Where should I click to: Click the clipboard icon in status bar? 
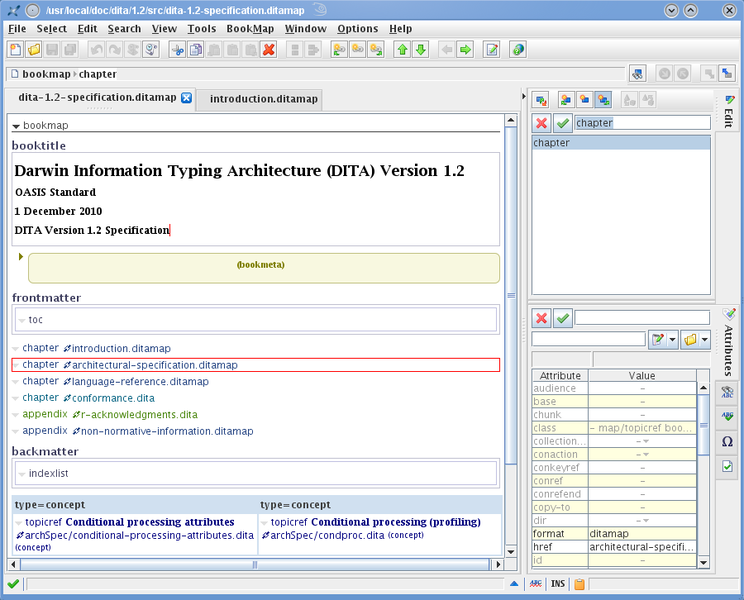[x=579, y=584]
